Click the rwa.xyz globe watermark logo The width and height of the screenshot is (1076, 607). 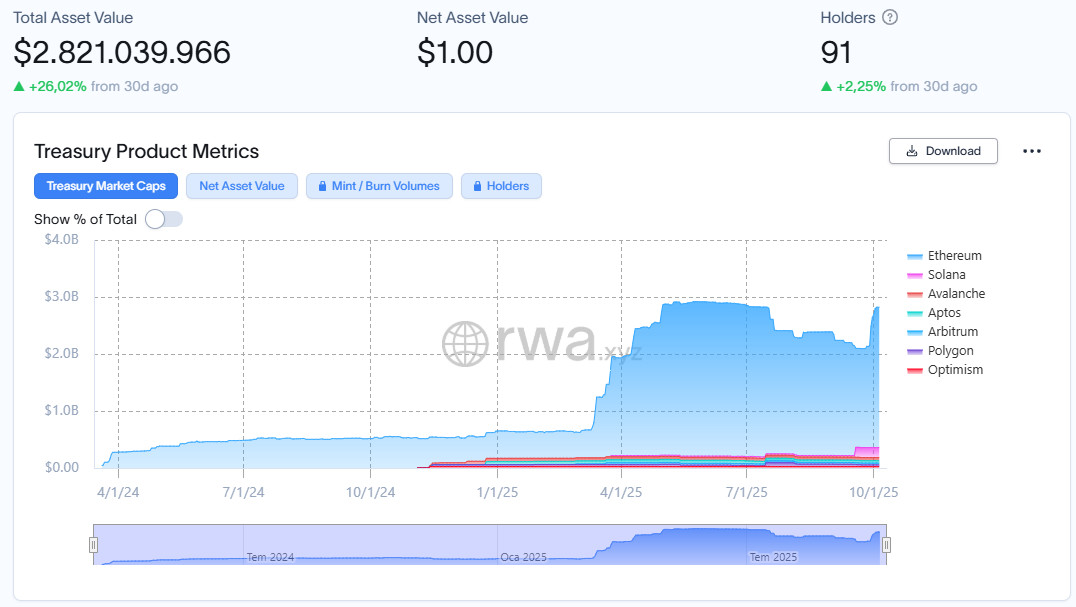464,343
